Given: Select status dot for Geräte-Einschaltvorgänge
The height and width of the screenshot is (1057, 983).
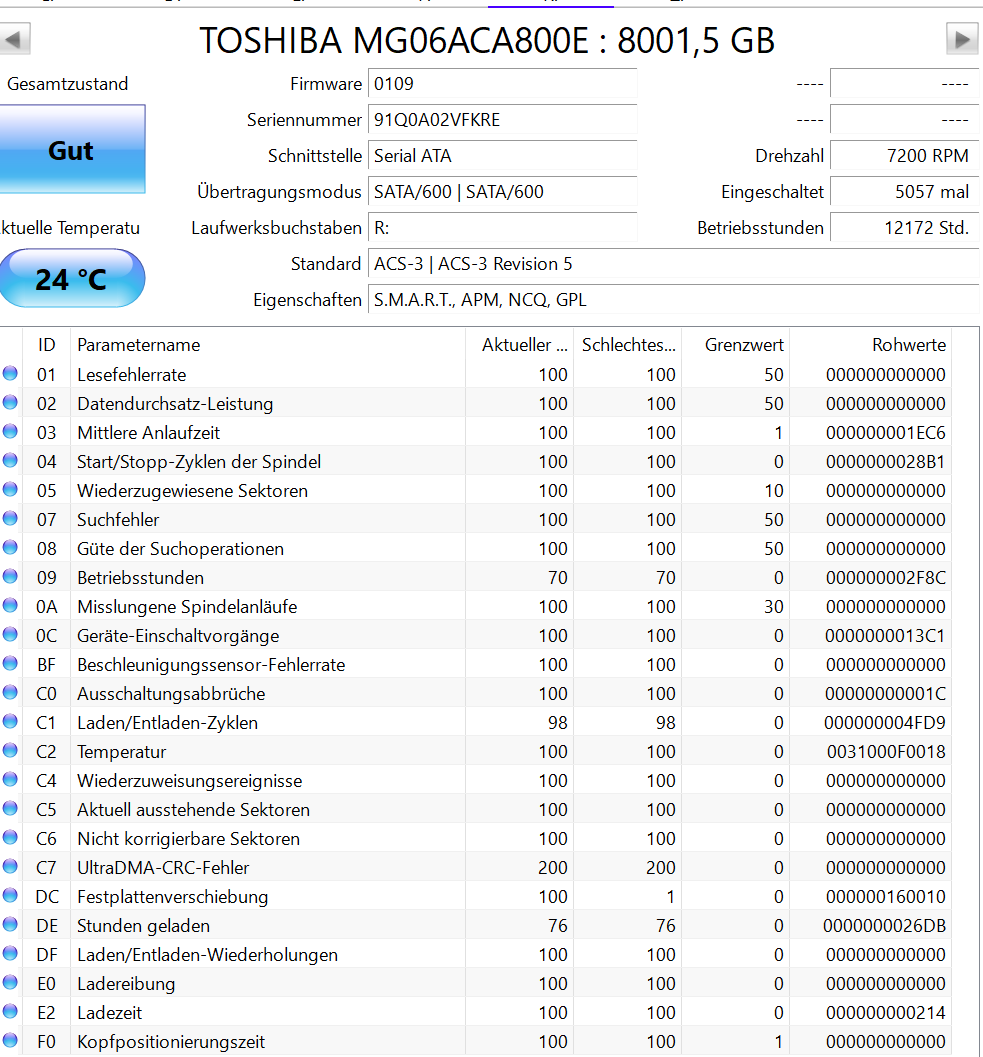Looking at the screenshot, I should [10, 634].
